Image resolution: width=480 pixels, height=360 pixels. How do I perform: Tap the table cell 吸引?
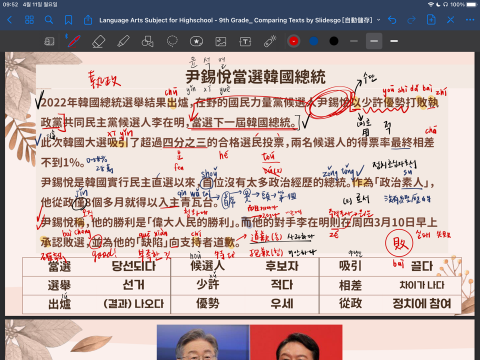[350, 266]
